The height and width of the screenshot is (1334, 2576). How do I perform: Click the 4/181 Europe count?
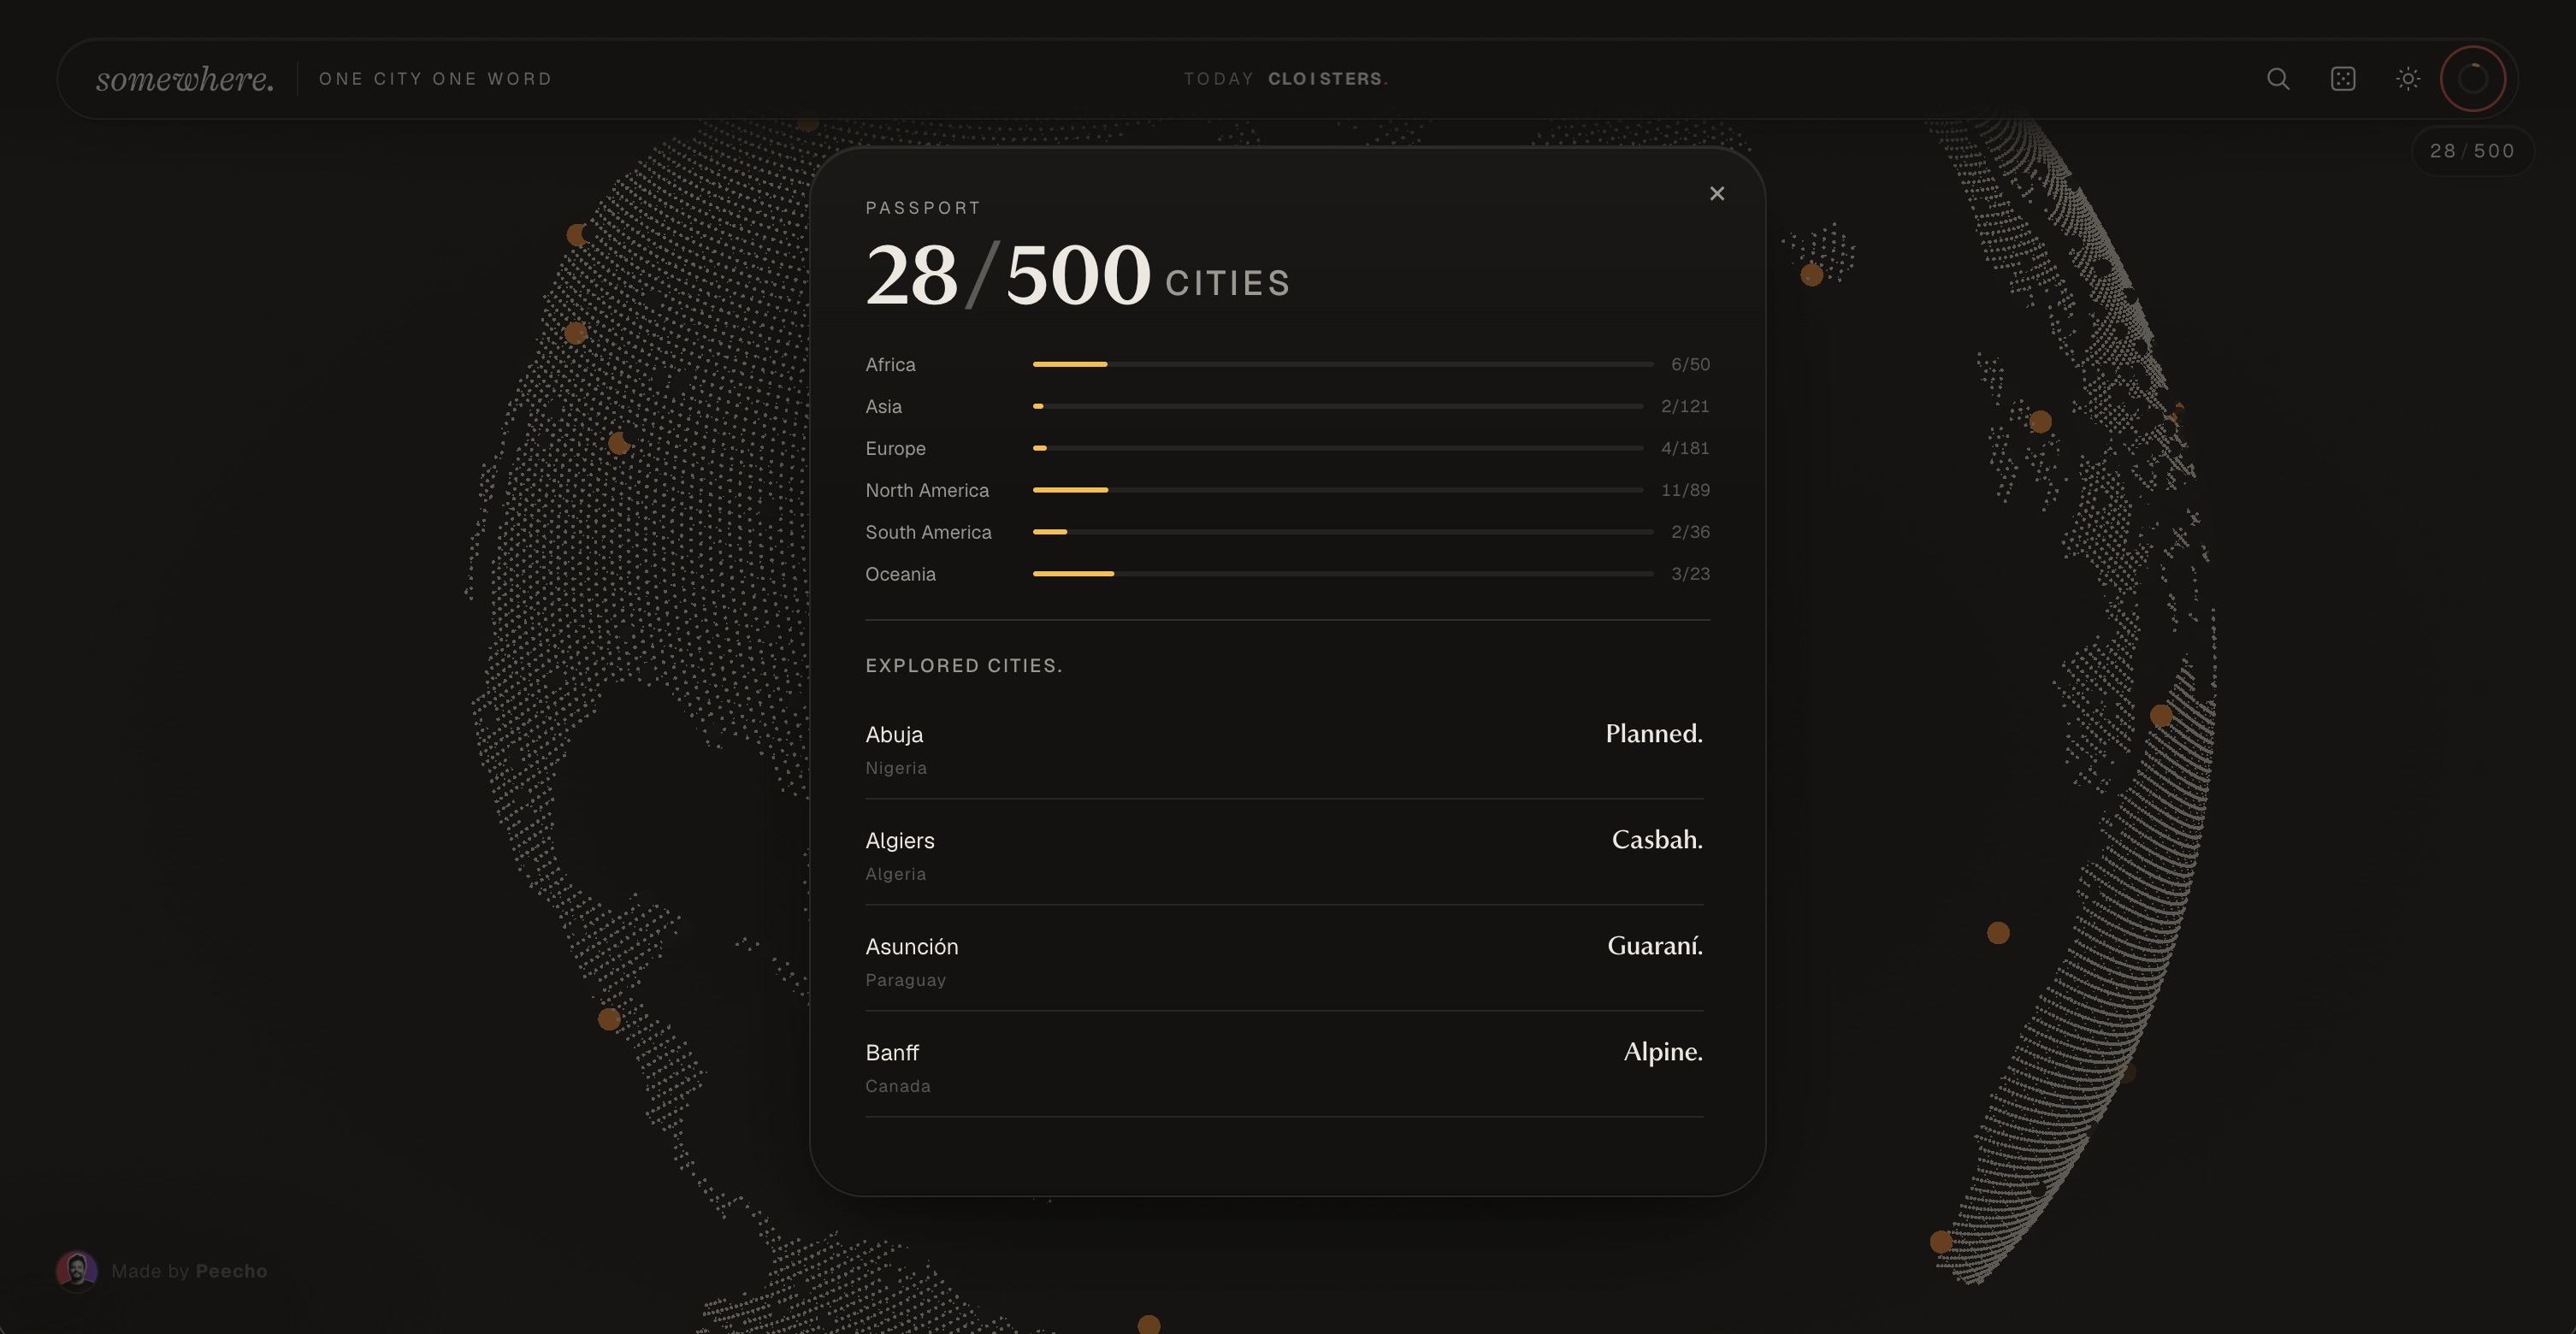tap(1685, 449)
